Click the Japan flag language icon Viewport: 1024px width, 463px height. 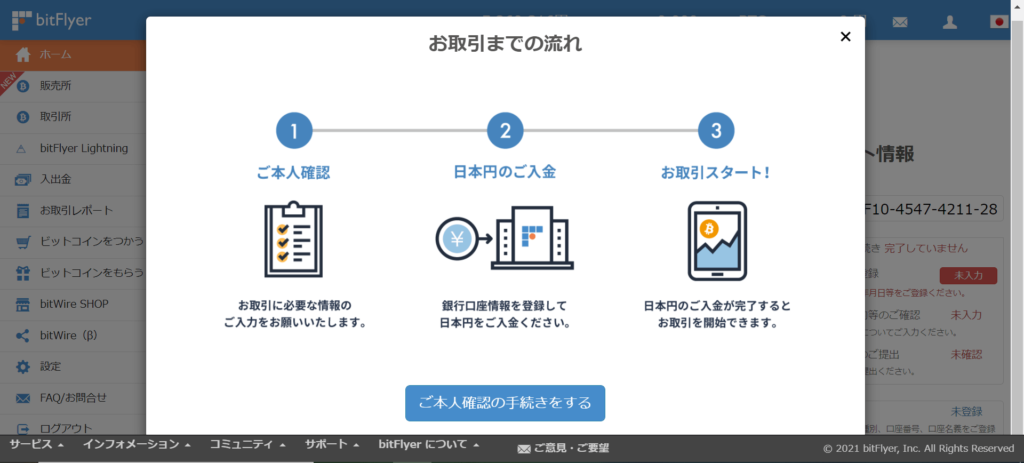click(x=999, y=22)
